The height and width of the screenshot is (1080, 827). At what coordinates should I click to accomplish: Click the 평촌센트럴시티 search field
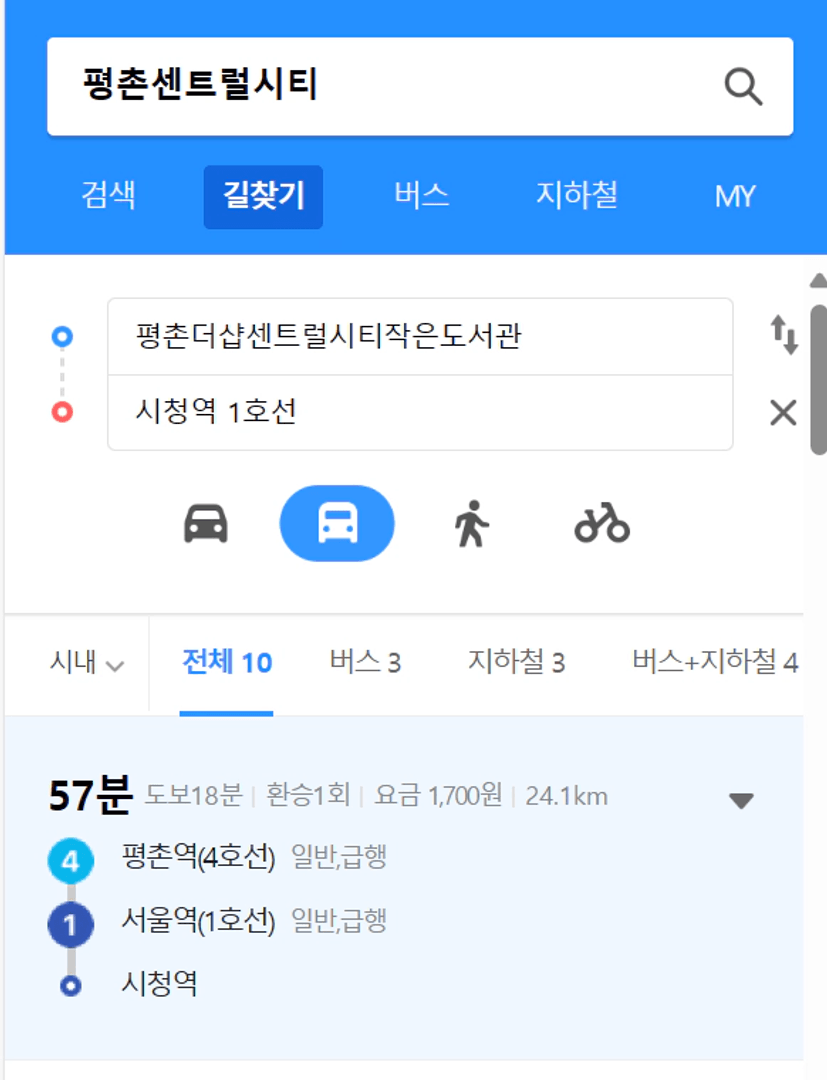tap(420, 87)
